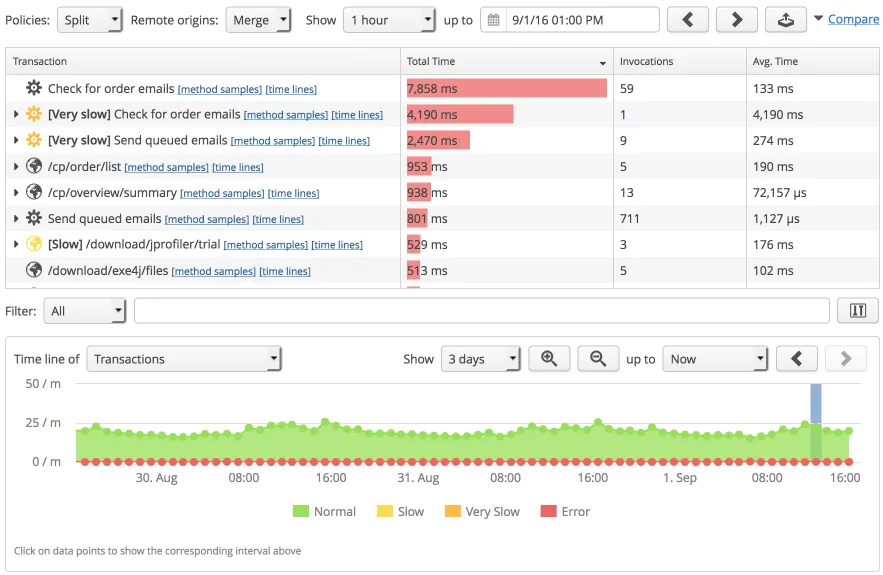Viewport: 883px width, 575px height.
Task: Open the calendar date picker icon
Action: click(493, 20)
